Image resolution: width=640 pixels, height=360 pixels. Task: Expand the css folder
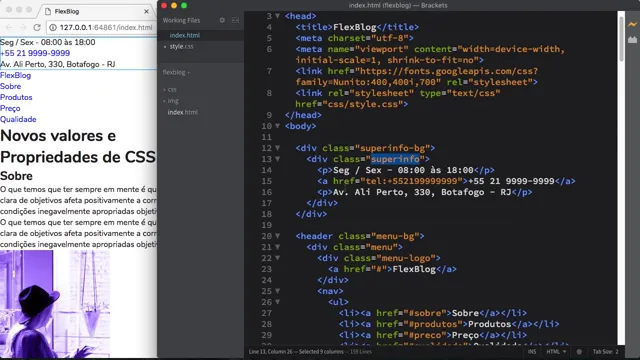pos(170,89)
